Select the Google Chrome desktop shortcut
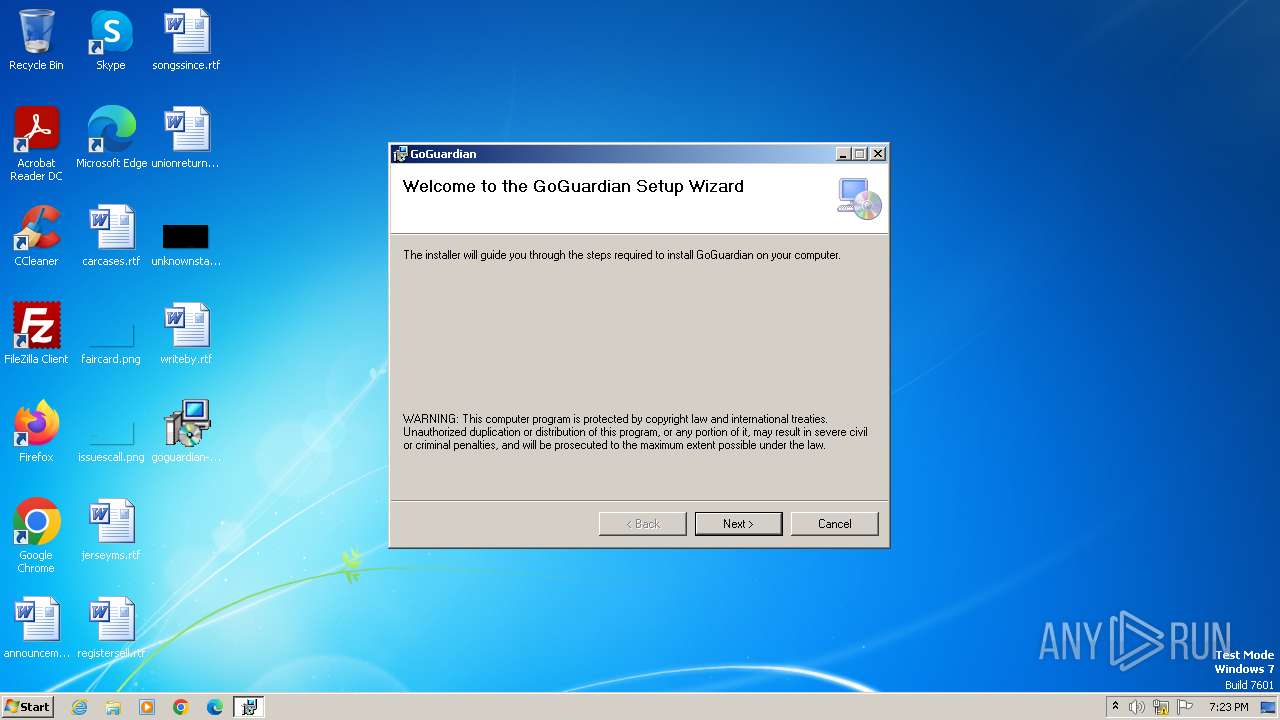The image size is (1280, 720). click(36, 536)
